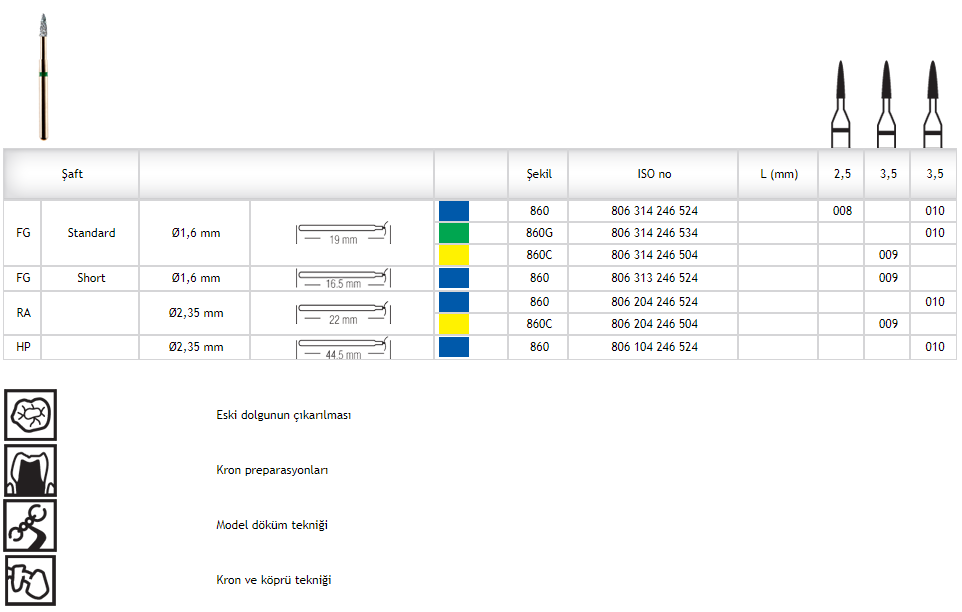Image resolution: width=962 pixels, height=612 pixels.
Task: Select the crown and bridge technique icon
Action: pyautogui.click(x=30, y=580)
